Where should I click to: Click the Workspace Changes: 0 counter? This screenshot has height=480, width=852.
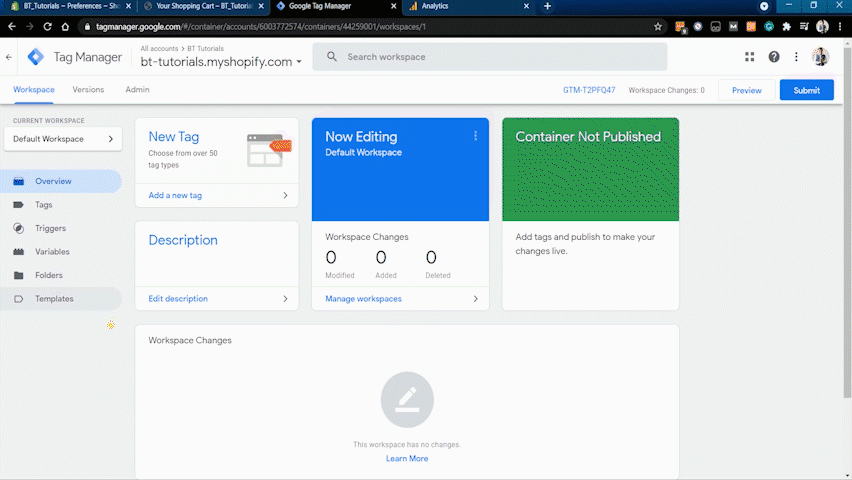tap(666, 90)
